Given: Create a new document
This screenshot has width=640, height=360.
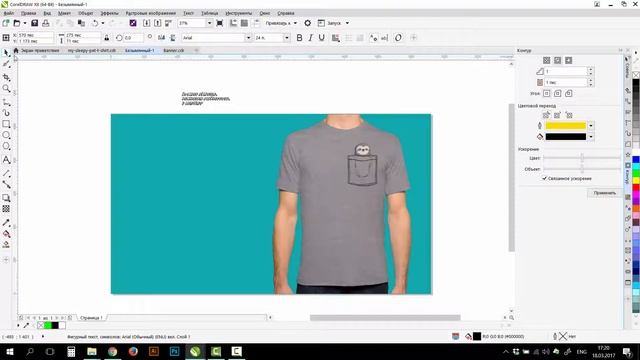Looking at the screenshot, I should coord(6,23).
